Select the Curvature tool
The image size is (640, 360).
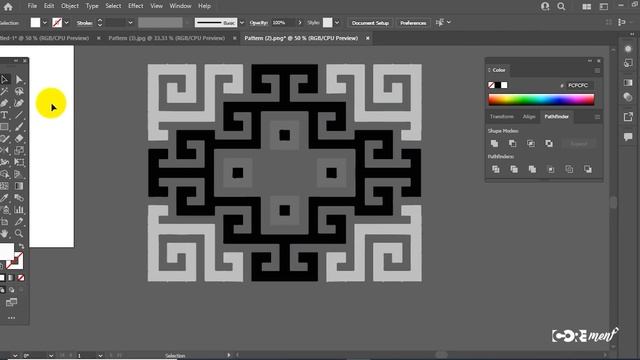click(19, 103)
